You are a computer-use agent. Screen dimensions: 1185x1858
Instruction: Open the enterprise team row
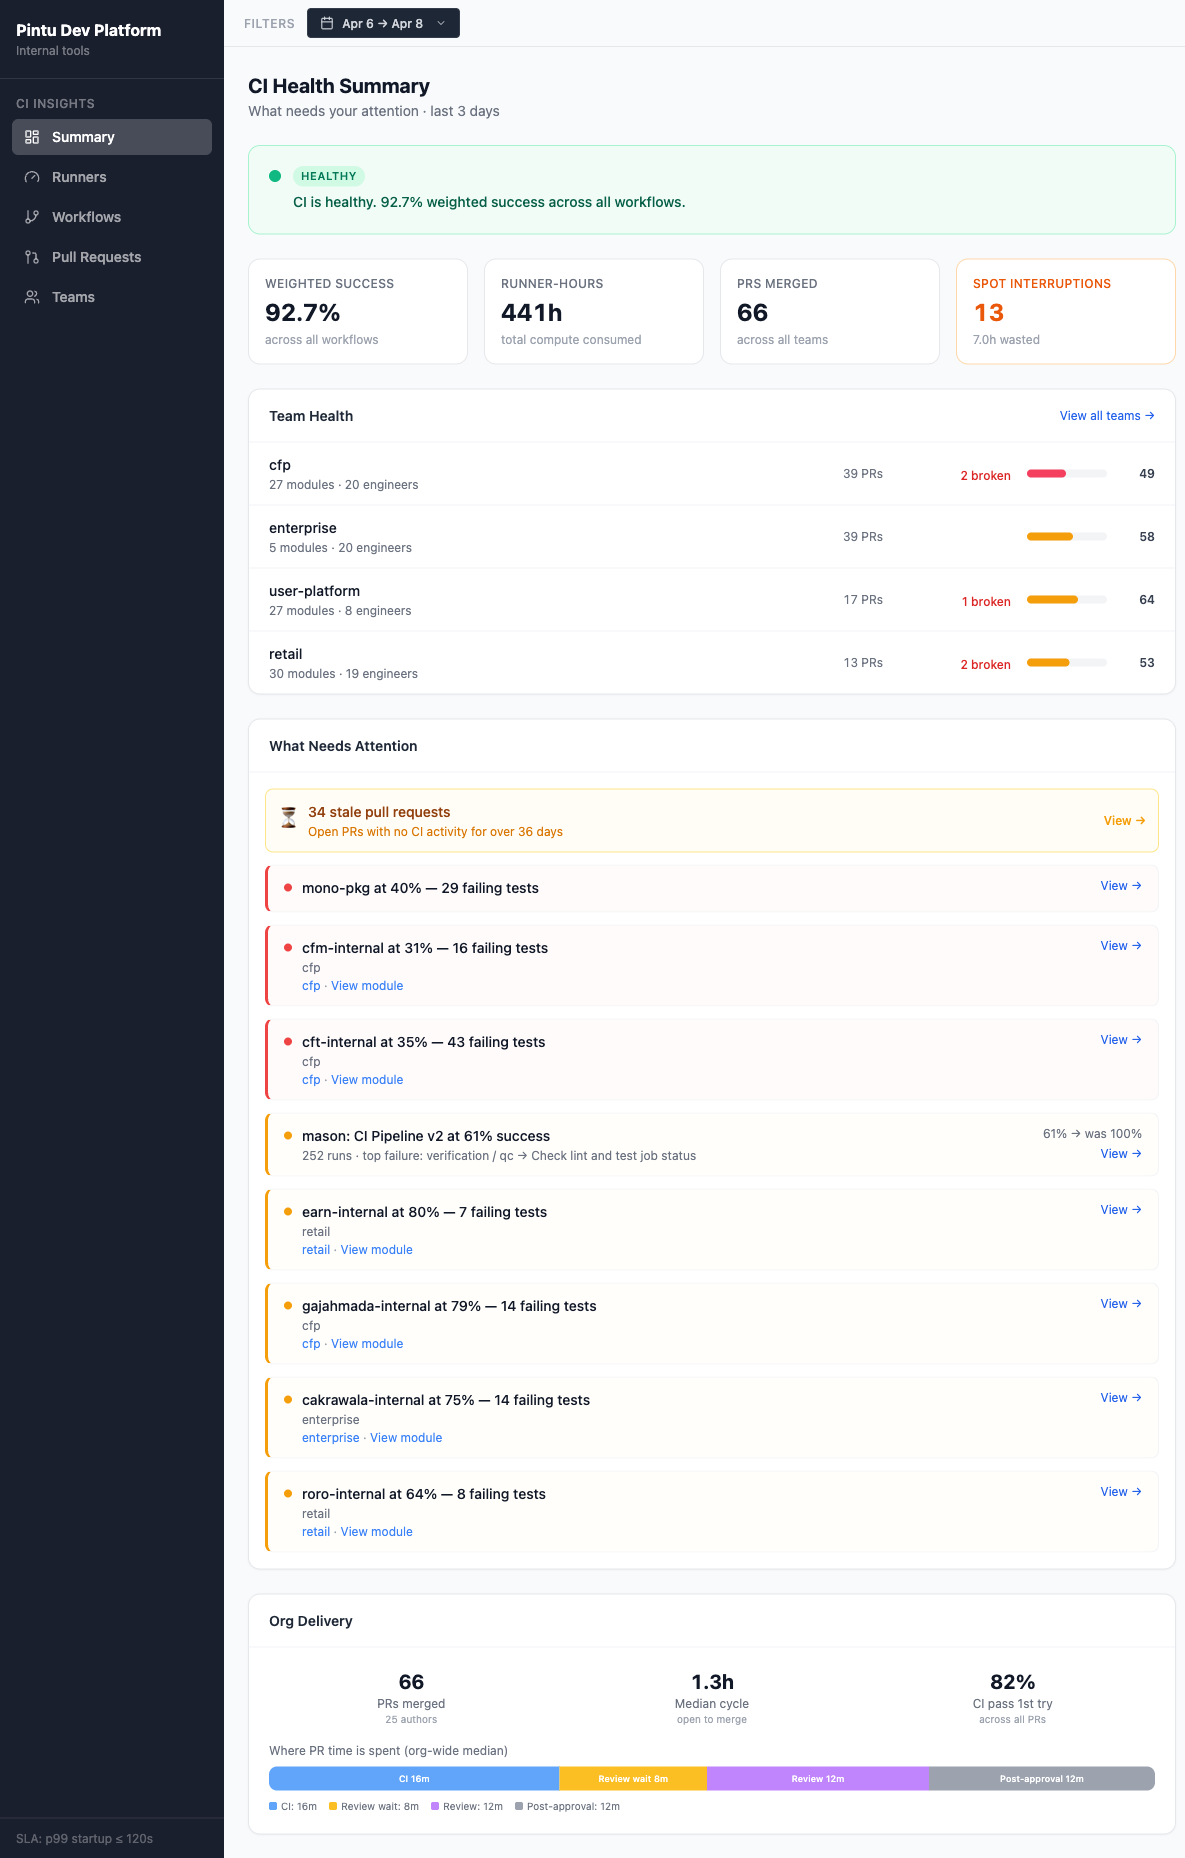click(712, 537)
